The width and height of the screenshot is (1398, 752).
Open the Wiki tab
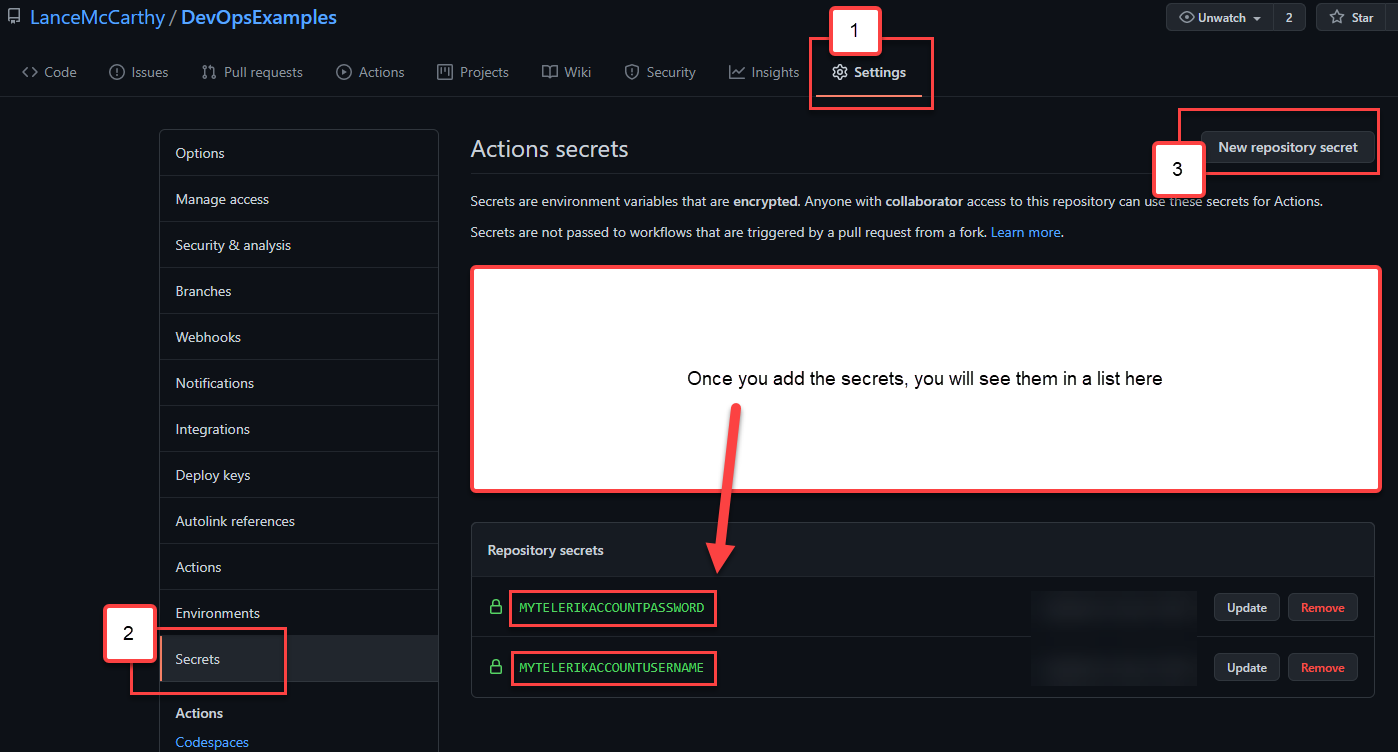coord(567,72)
